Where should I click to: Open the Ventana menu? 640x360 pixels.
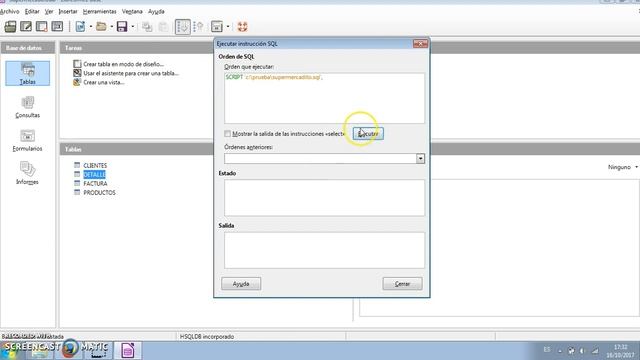[132, 11]
